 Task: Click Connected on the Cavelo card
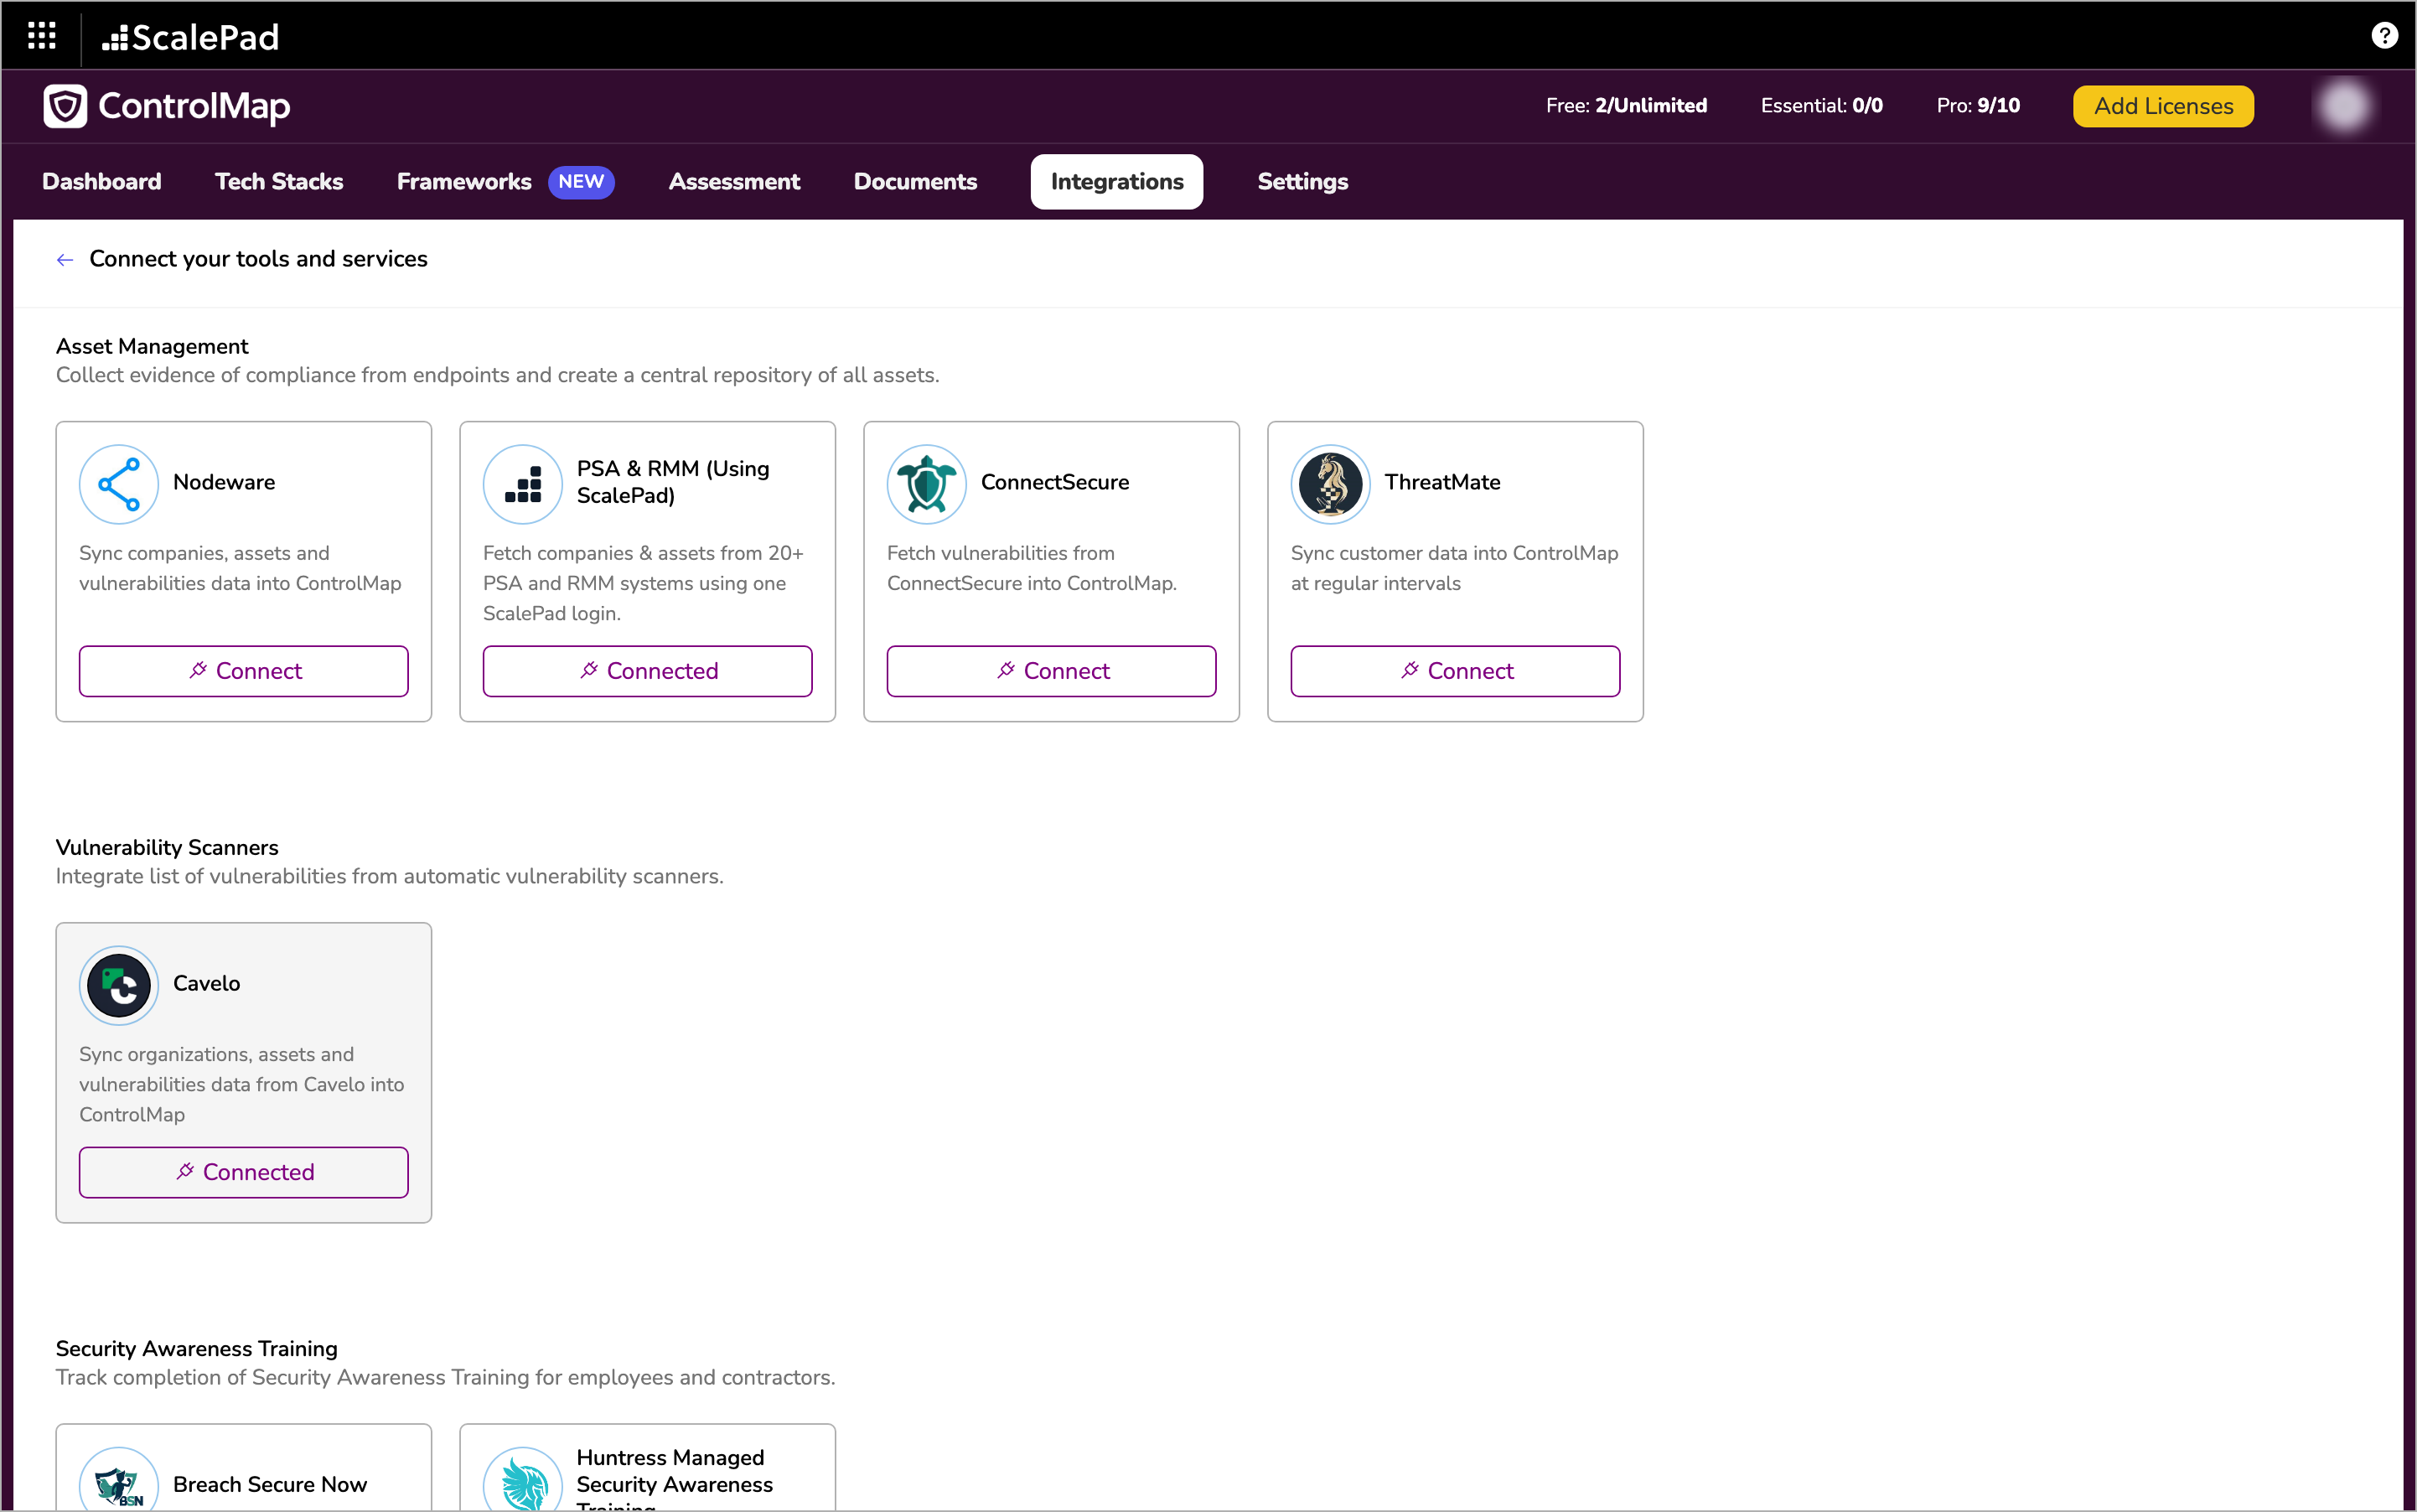[x=244, y=1172]
